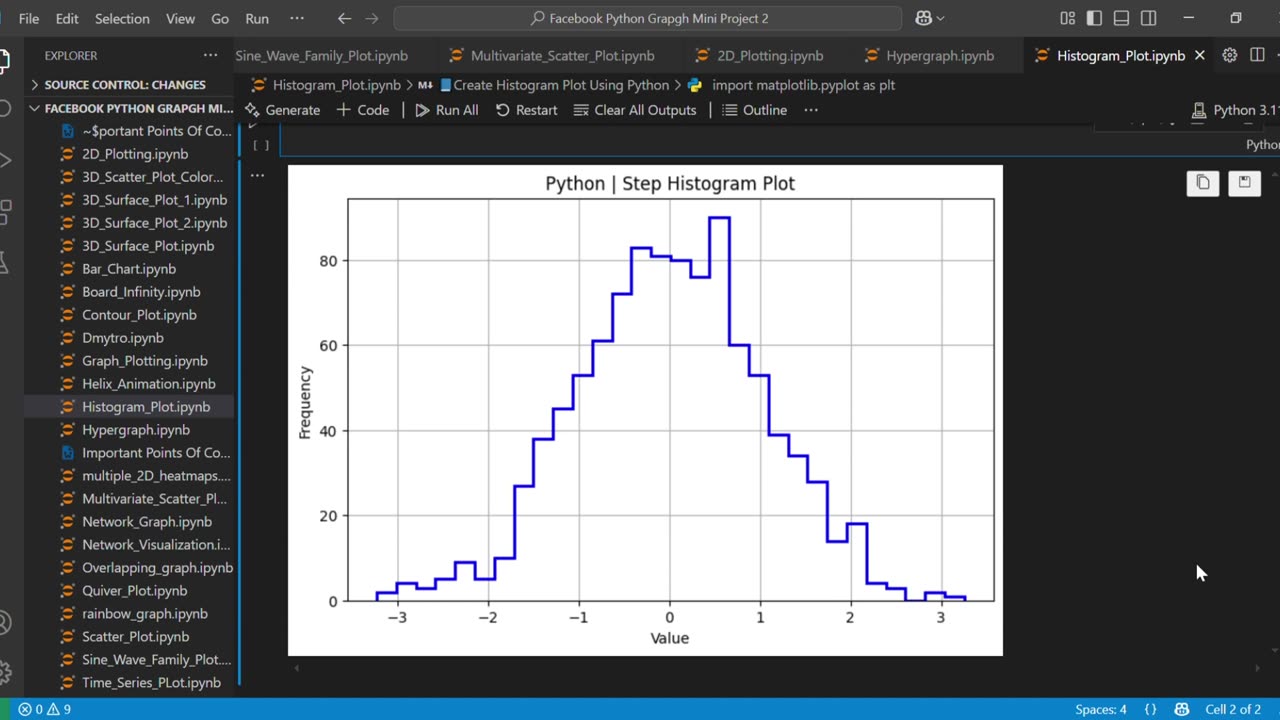Click Run All cells

[447, 110]
